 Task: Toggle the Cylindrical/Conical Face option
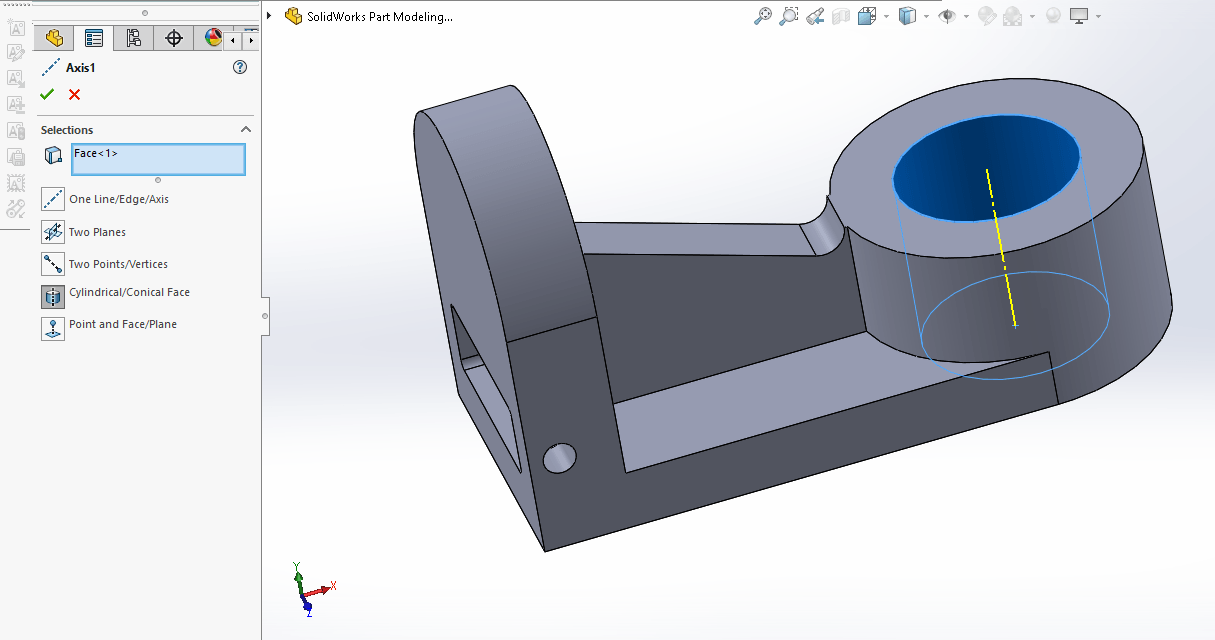53,296
